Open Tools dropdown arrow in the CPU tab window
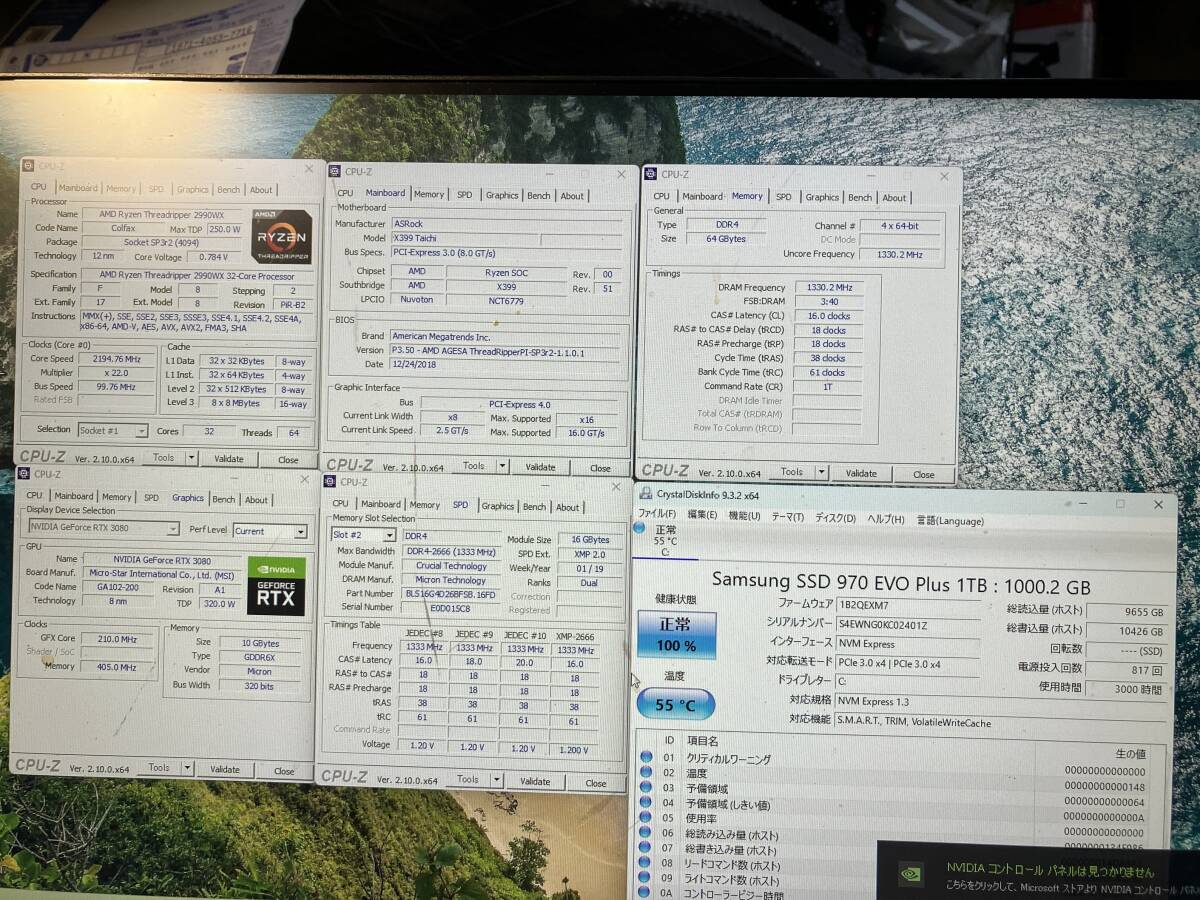This screenshot has width=1200, height=900. tap(191, 458)
